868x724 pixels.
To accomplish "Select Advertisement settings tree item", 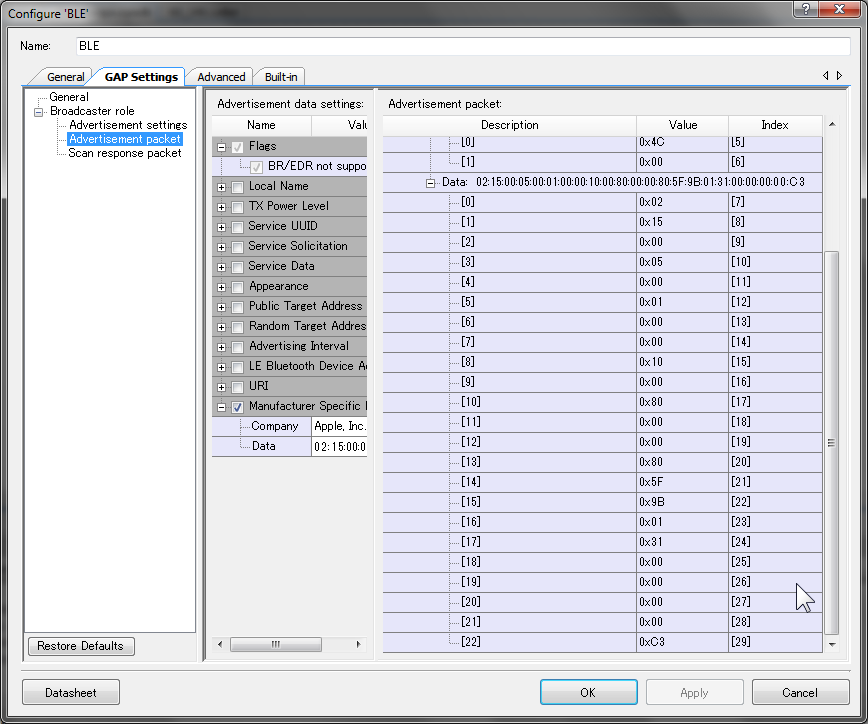I will pos(128,125).
